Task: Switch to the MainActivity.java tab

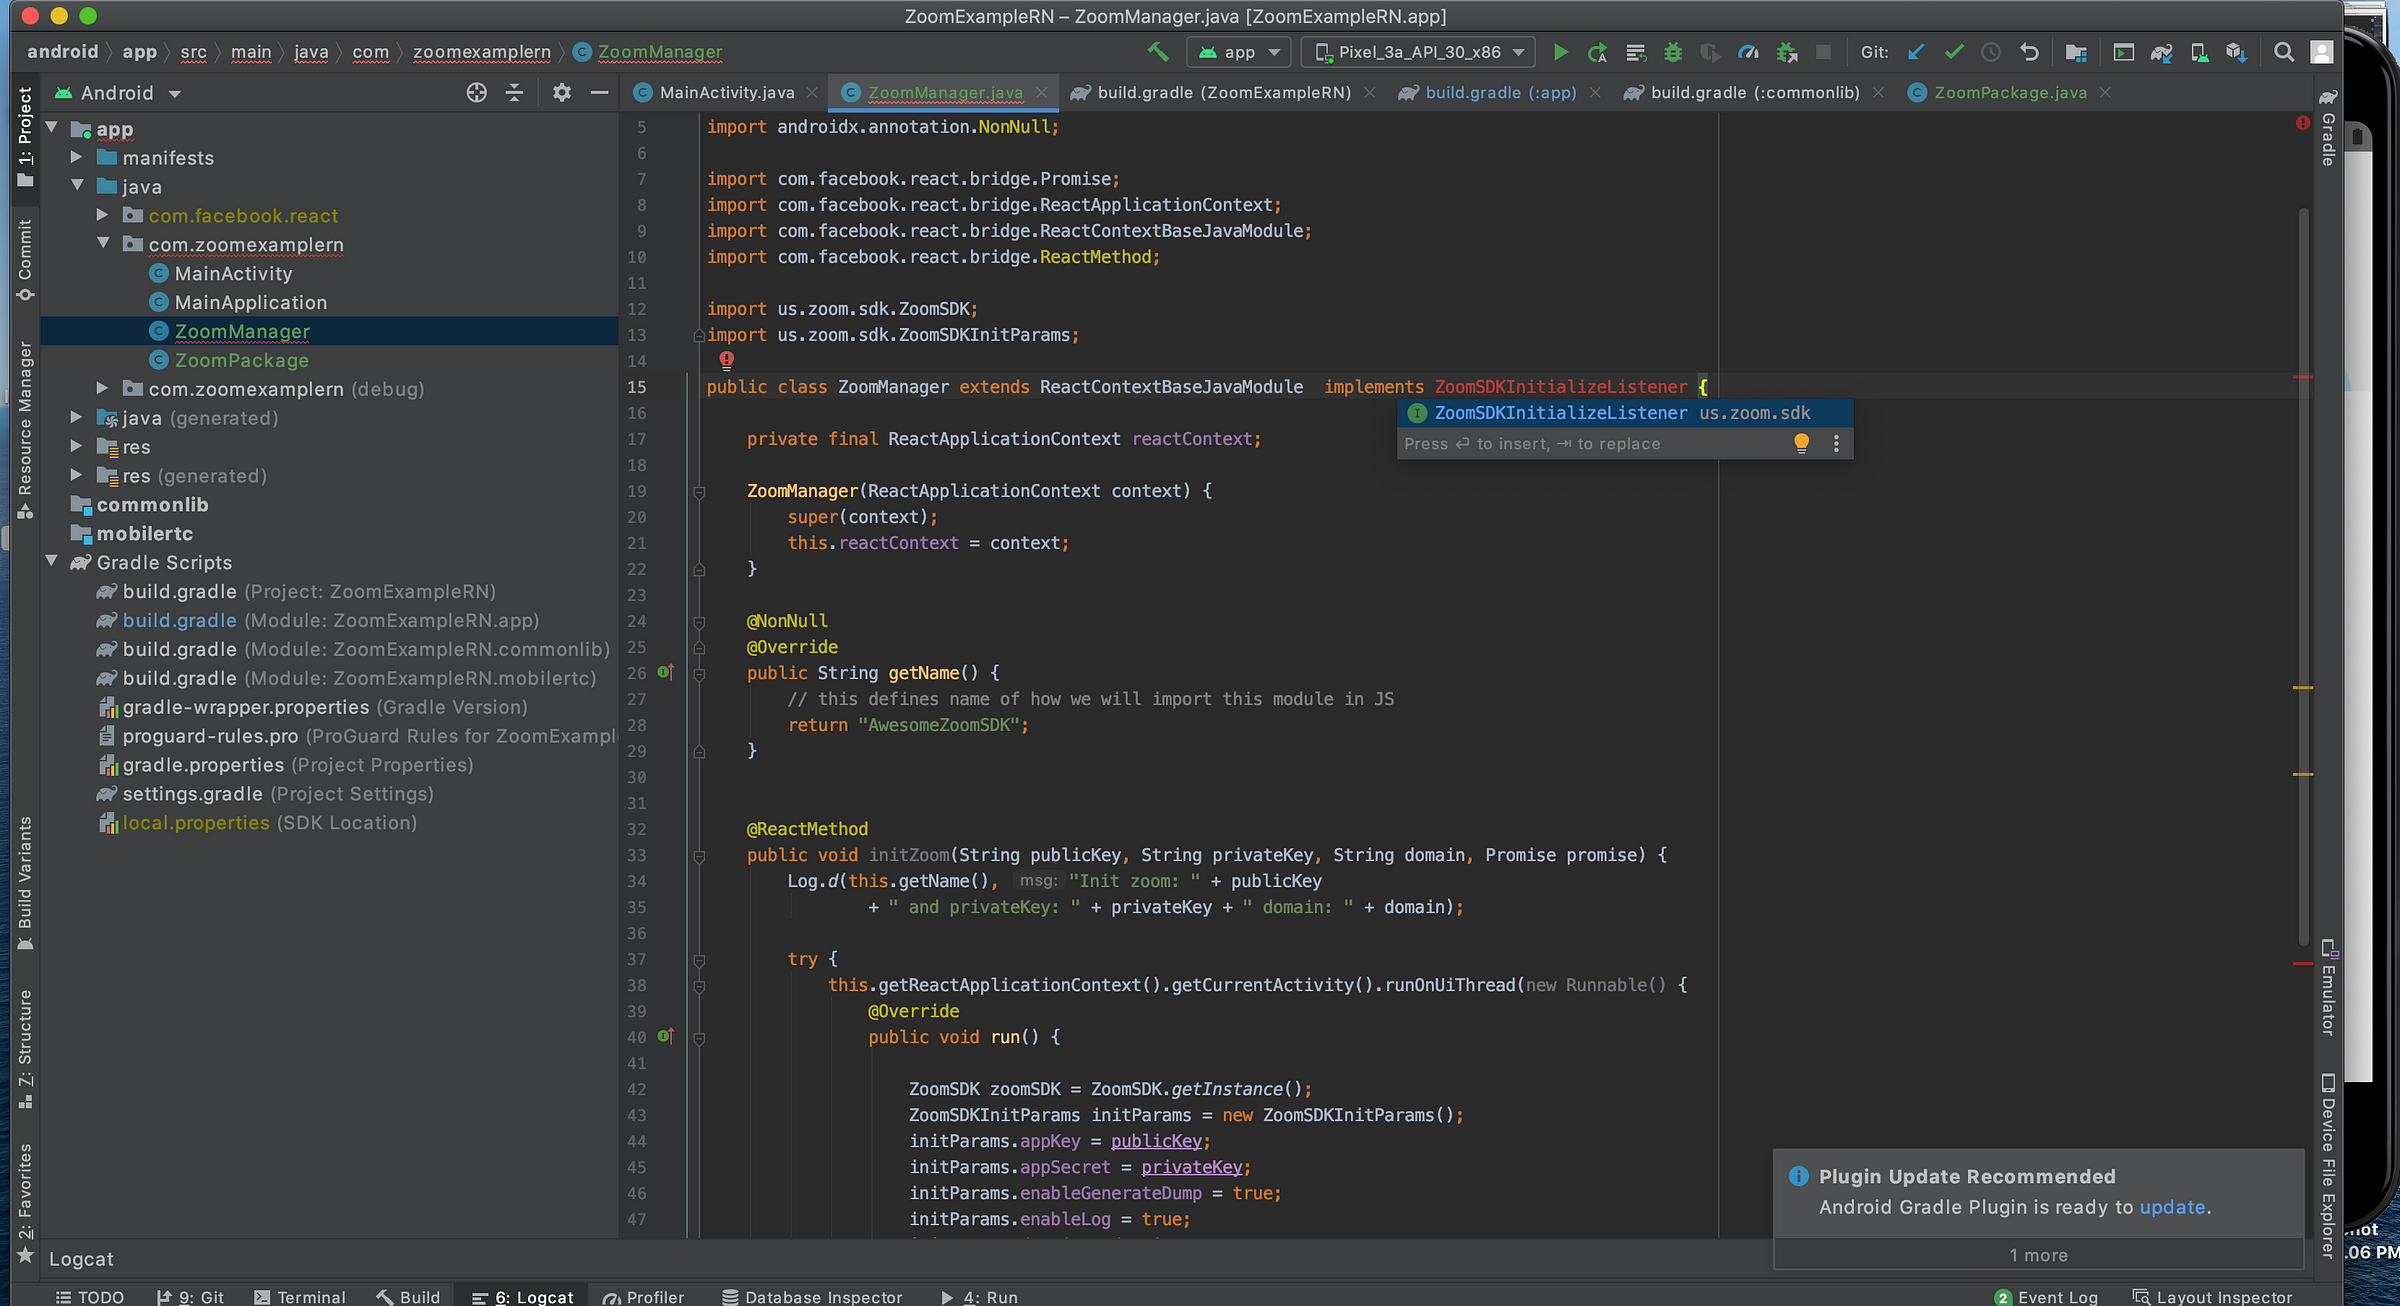Action: (x=726, y=93)
